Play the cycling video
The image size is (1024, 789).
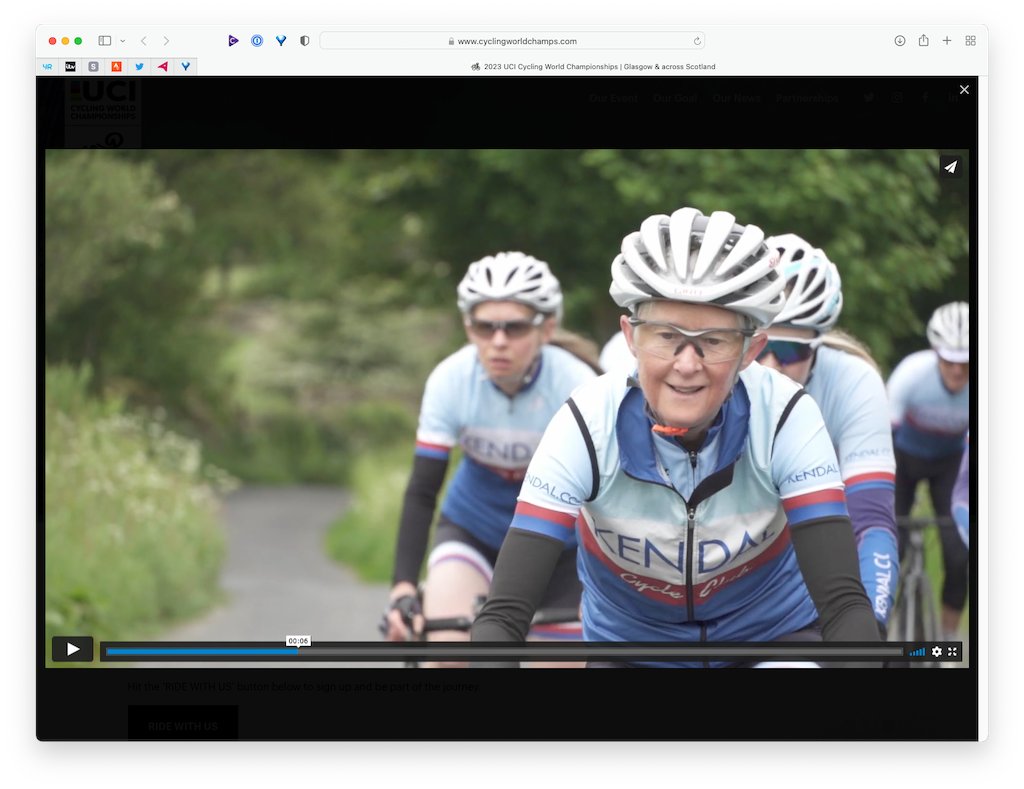pos(72,649)
